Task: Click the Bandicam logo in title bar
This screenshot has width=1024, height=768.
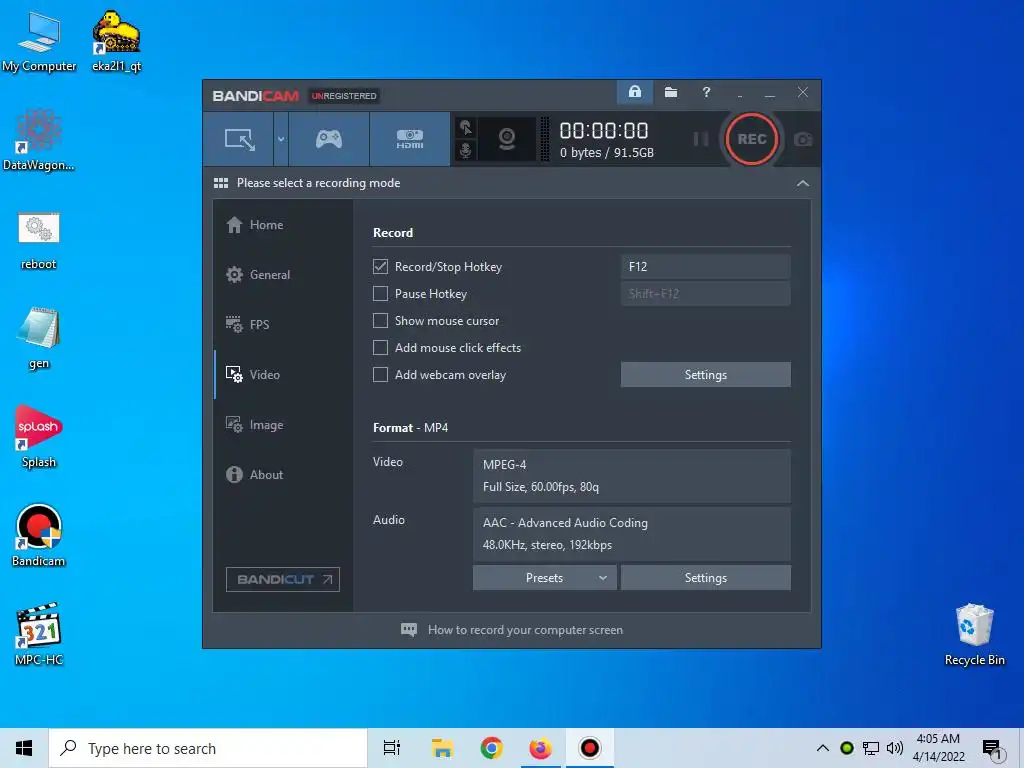Action: pos(255,96)
